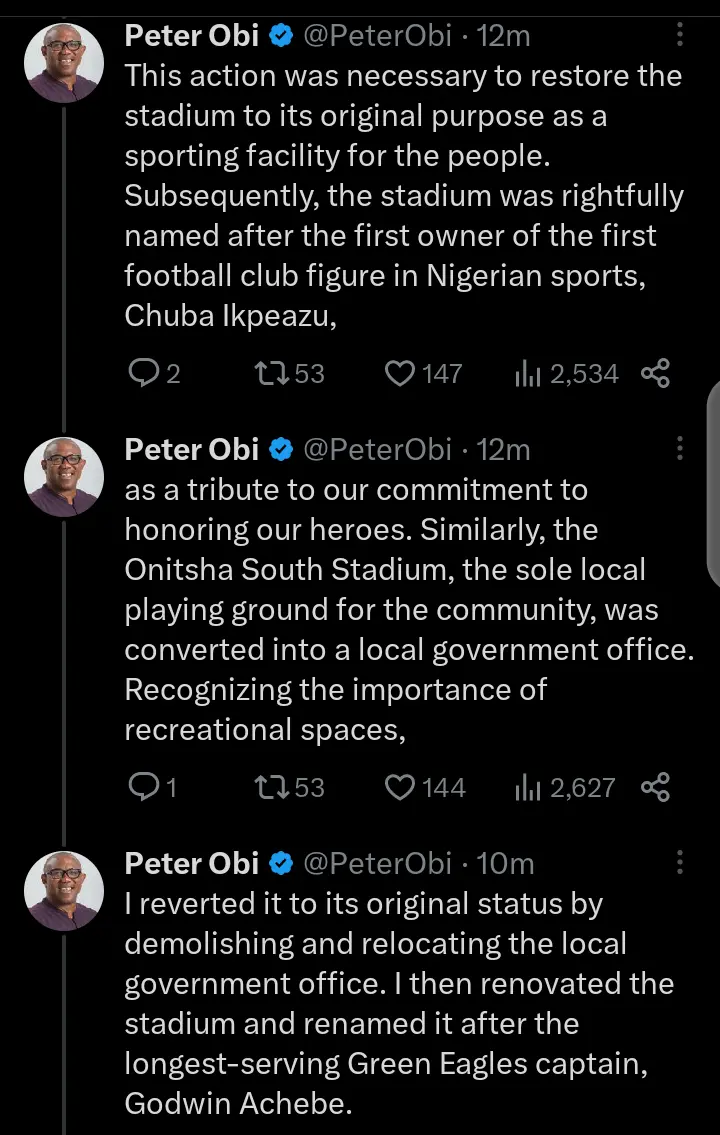Open Peter Obi's avatar on first tweet
This screenshot has width=720, height=1135.
click(64, 62)
